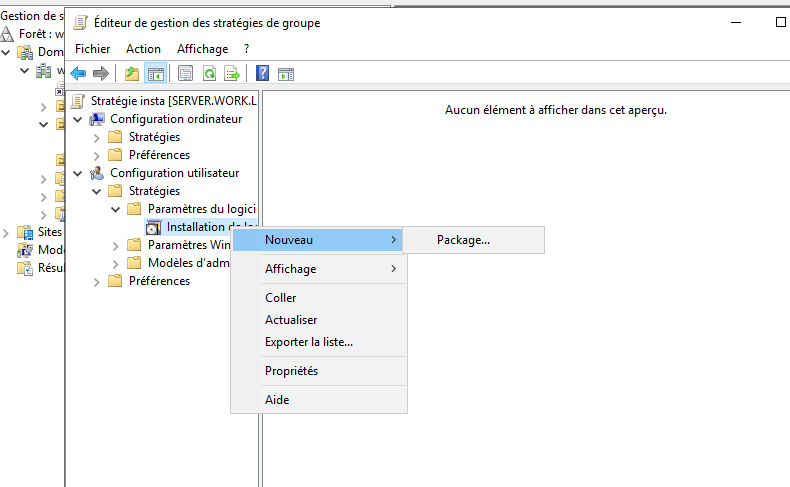Click the Up One Level folder icon
Screen dimensions: 790x487
(x=132, y=73)
